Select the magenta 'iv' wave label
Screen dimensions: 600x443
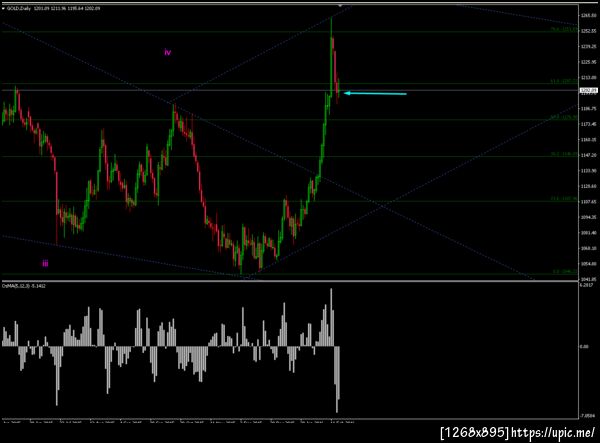(168, 52)
